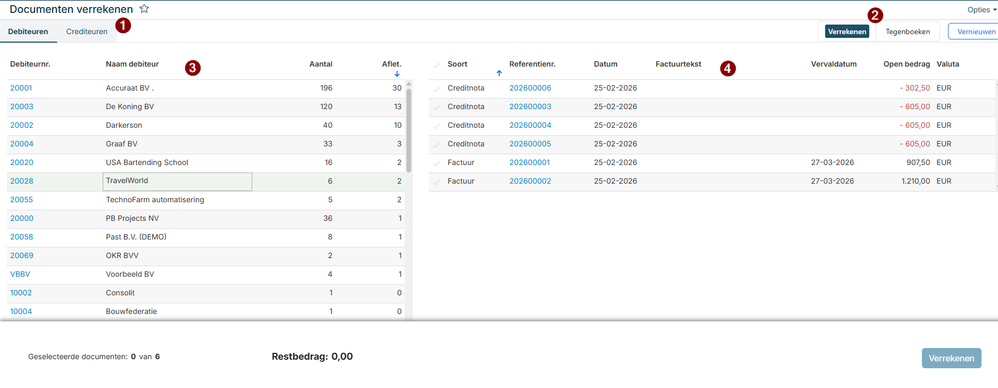Select the TechnoFarm automatisering row
998x388 pixels.
tap(206, 200)
